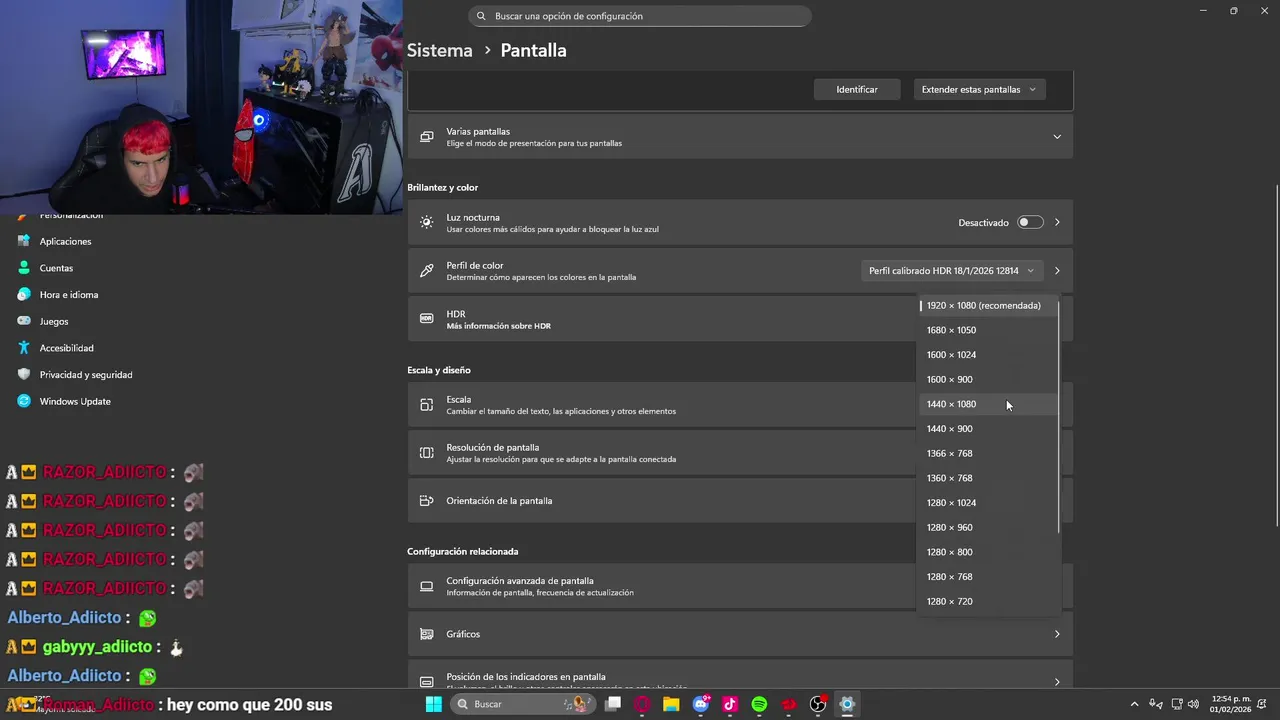The image size is (1280, 720).
Task: Choose 1280 × 720 from resolution list
Action: 987,601
